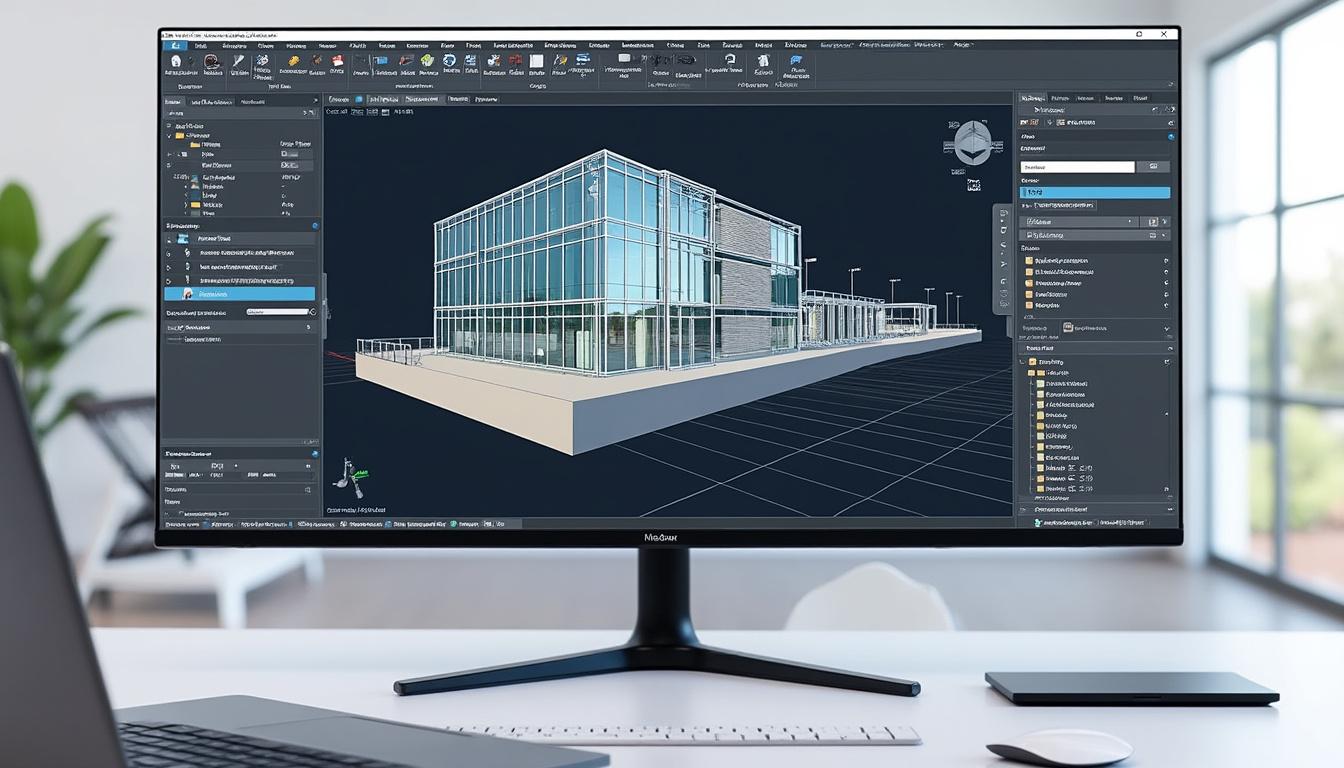Enable the blue toggle in the Properties panel

point(1172,135)
